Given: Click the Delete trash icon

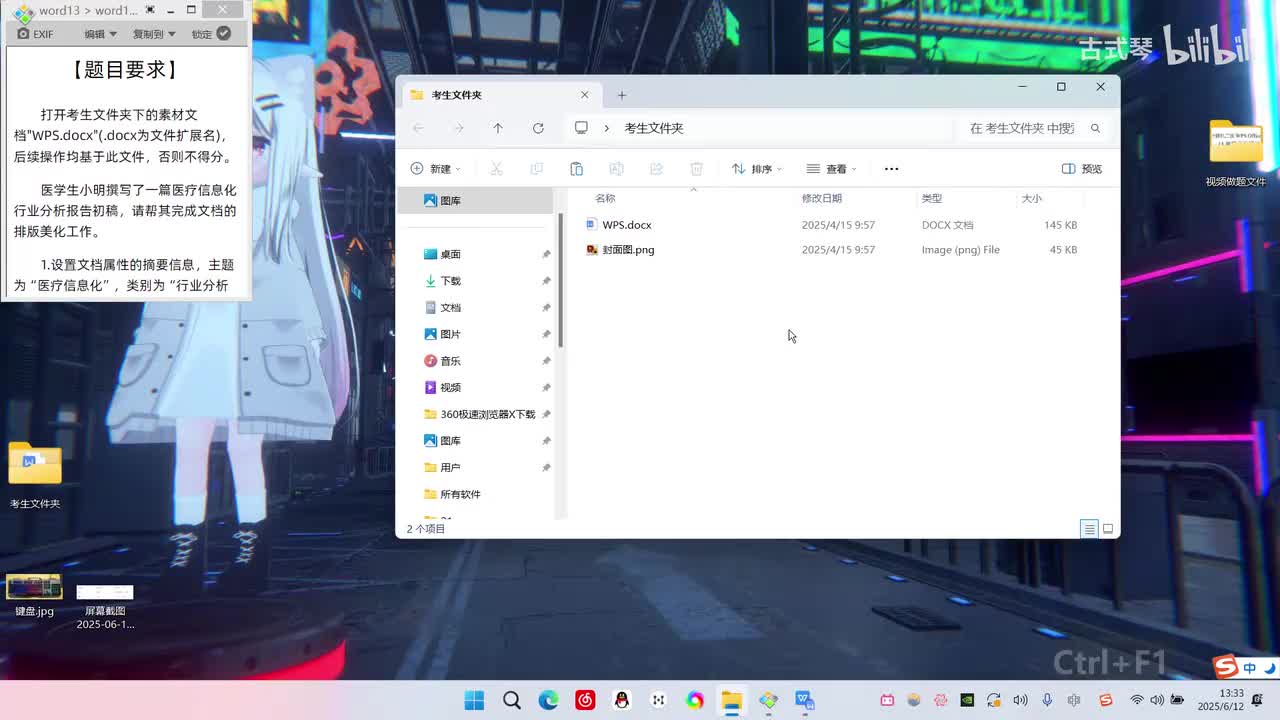Looking at the screenshot, I should point(696,169).
